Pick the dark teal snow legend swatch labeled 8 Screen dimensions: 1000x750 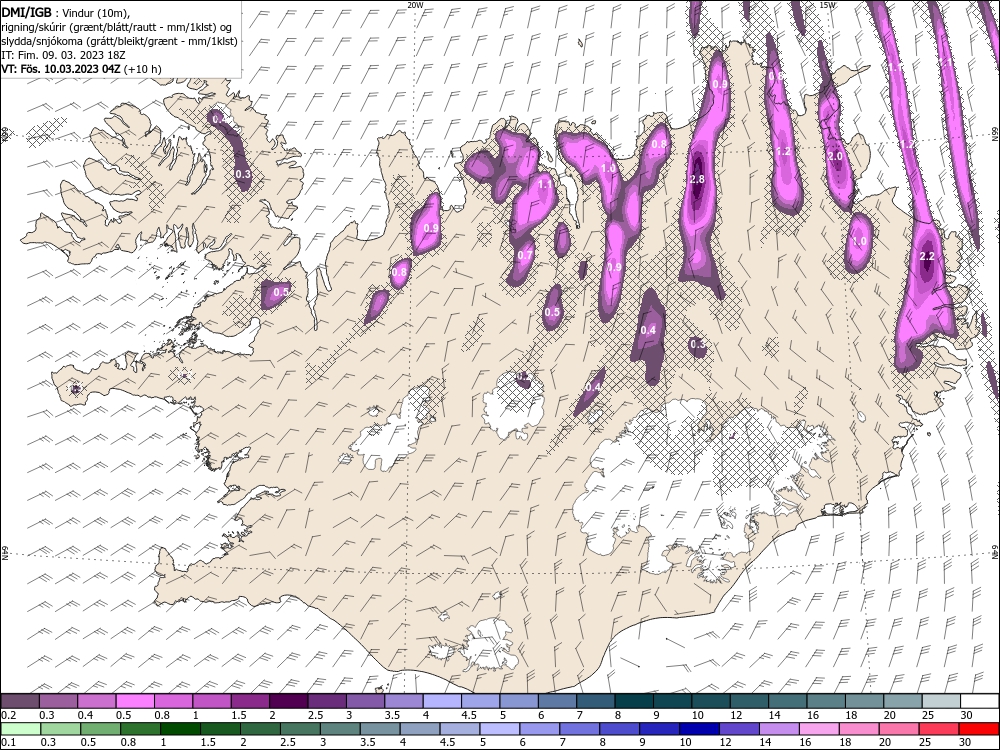tap(634, 702)
